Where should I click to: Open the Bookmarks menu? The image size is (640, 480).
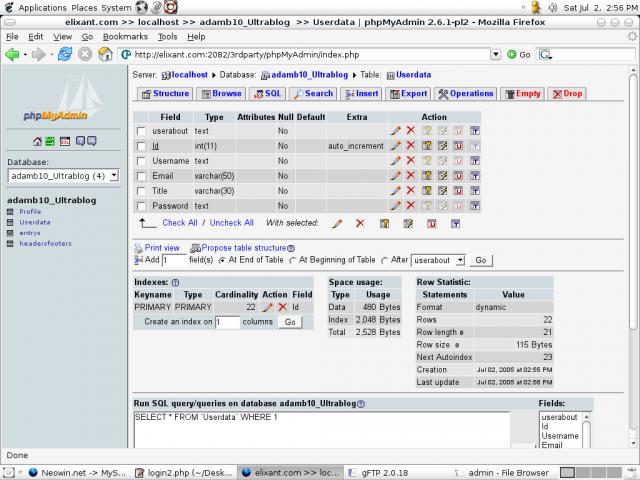[x=125, y=37]
